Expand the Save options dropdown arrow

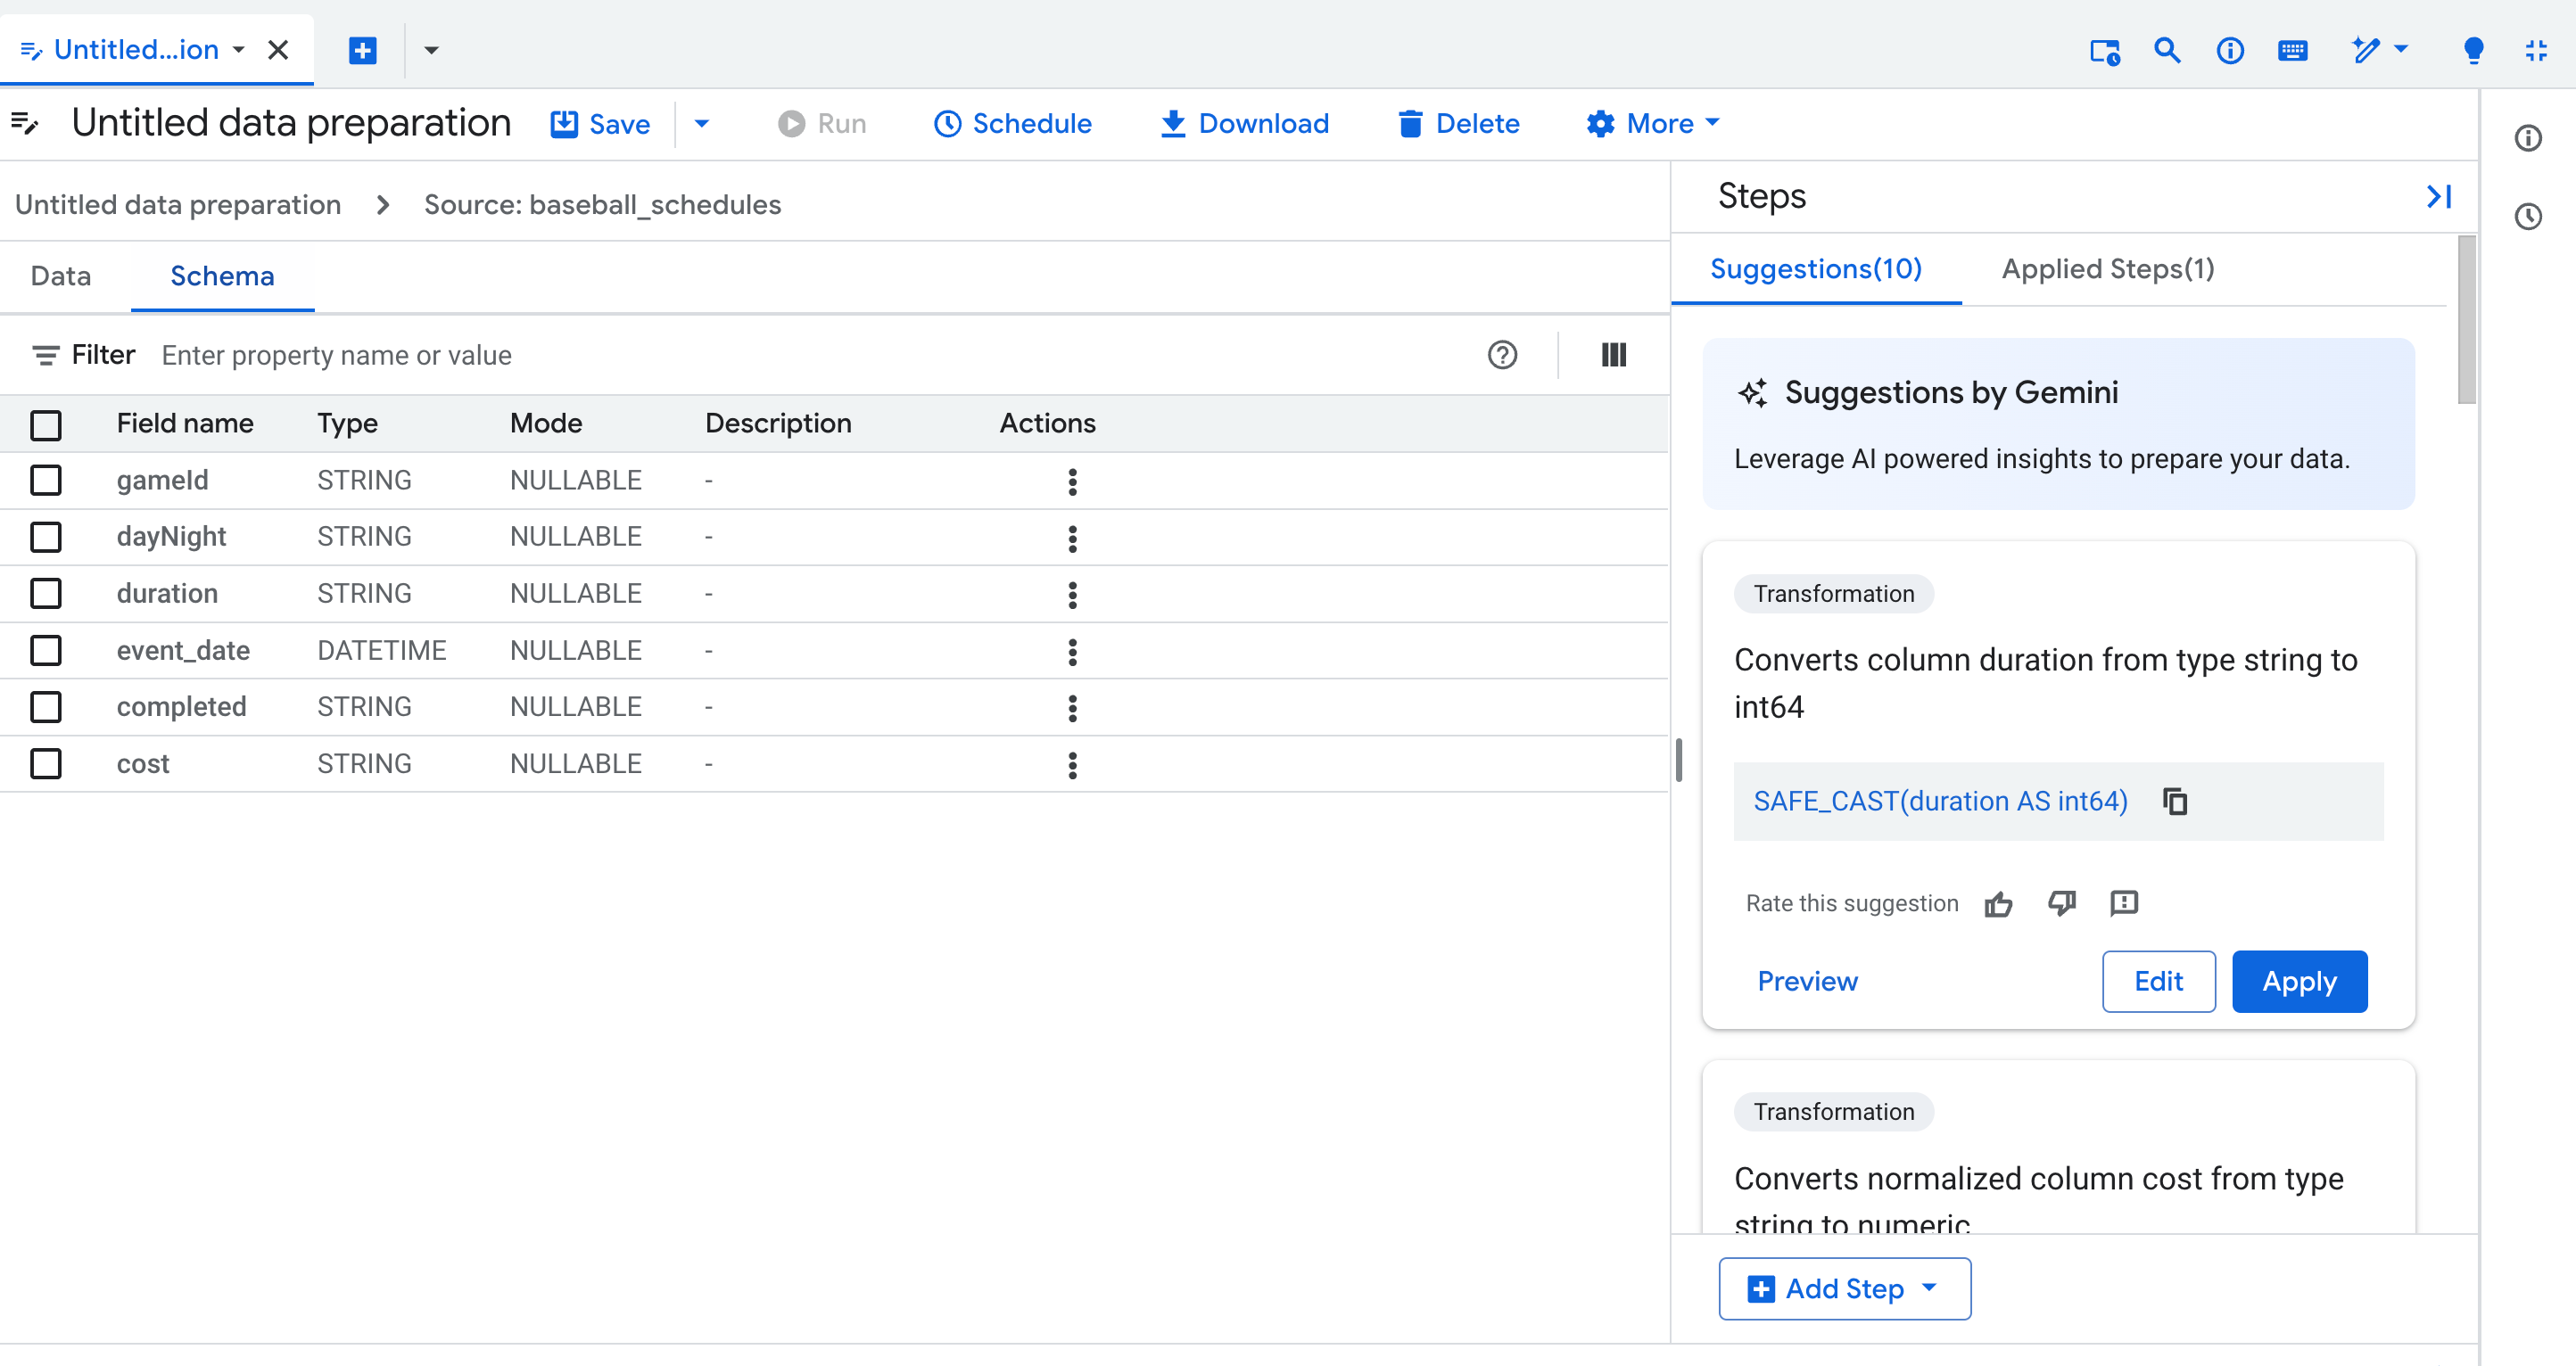701,123
